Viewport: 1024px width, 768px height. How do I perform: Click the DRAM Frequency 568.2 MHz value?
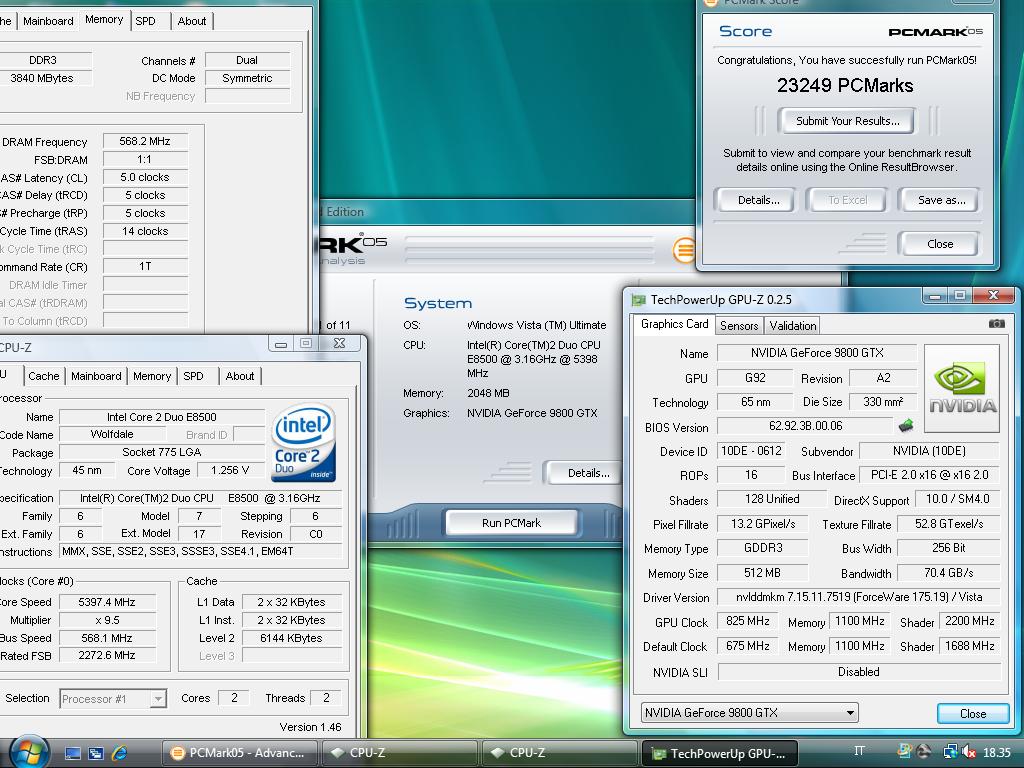tap(145, 141)
